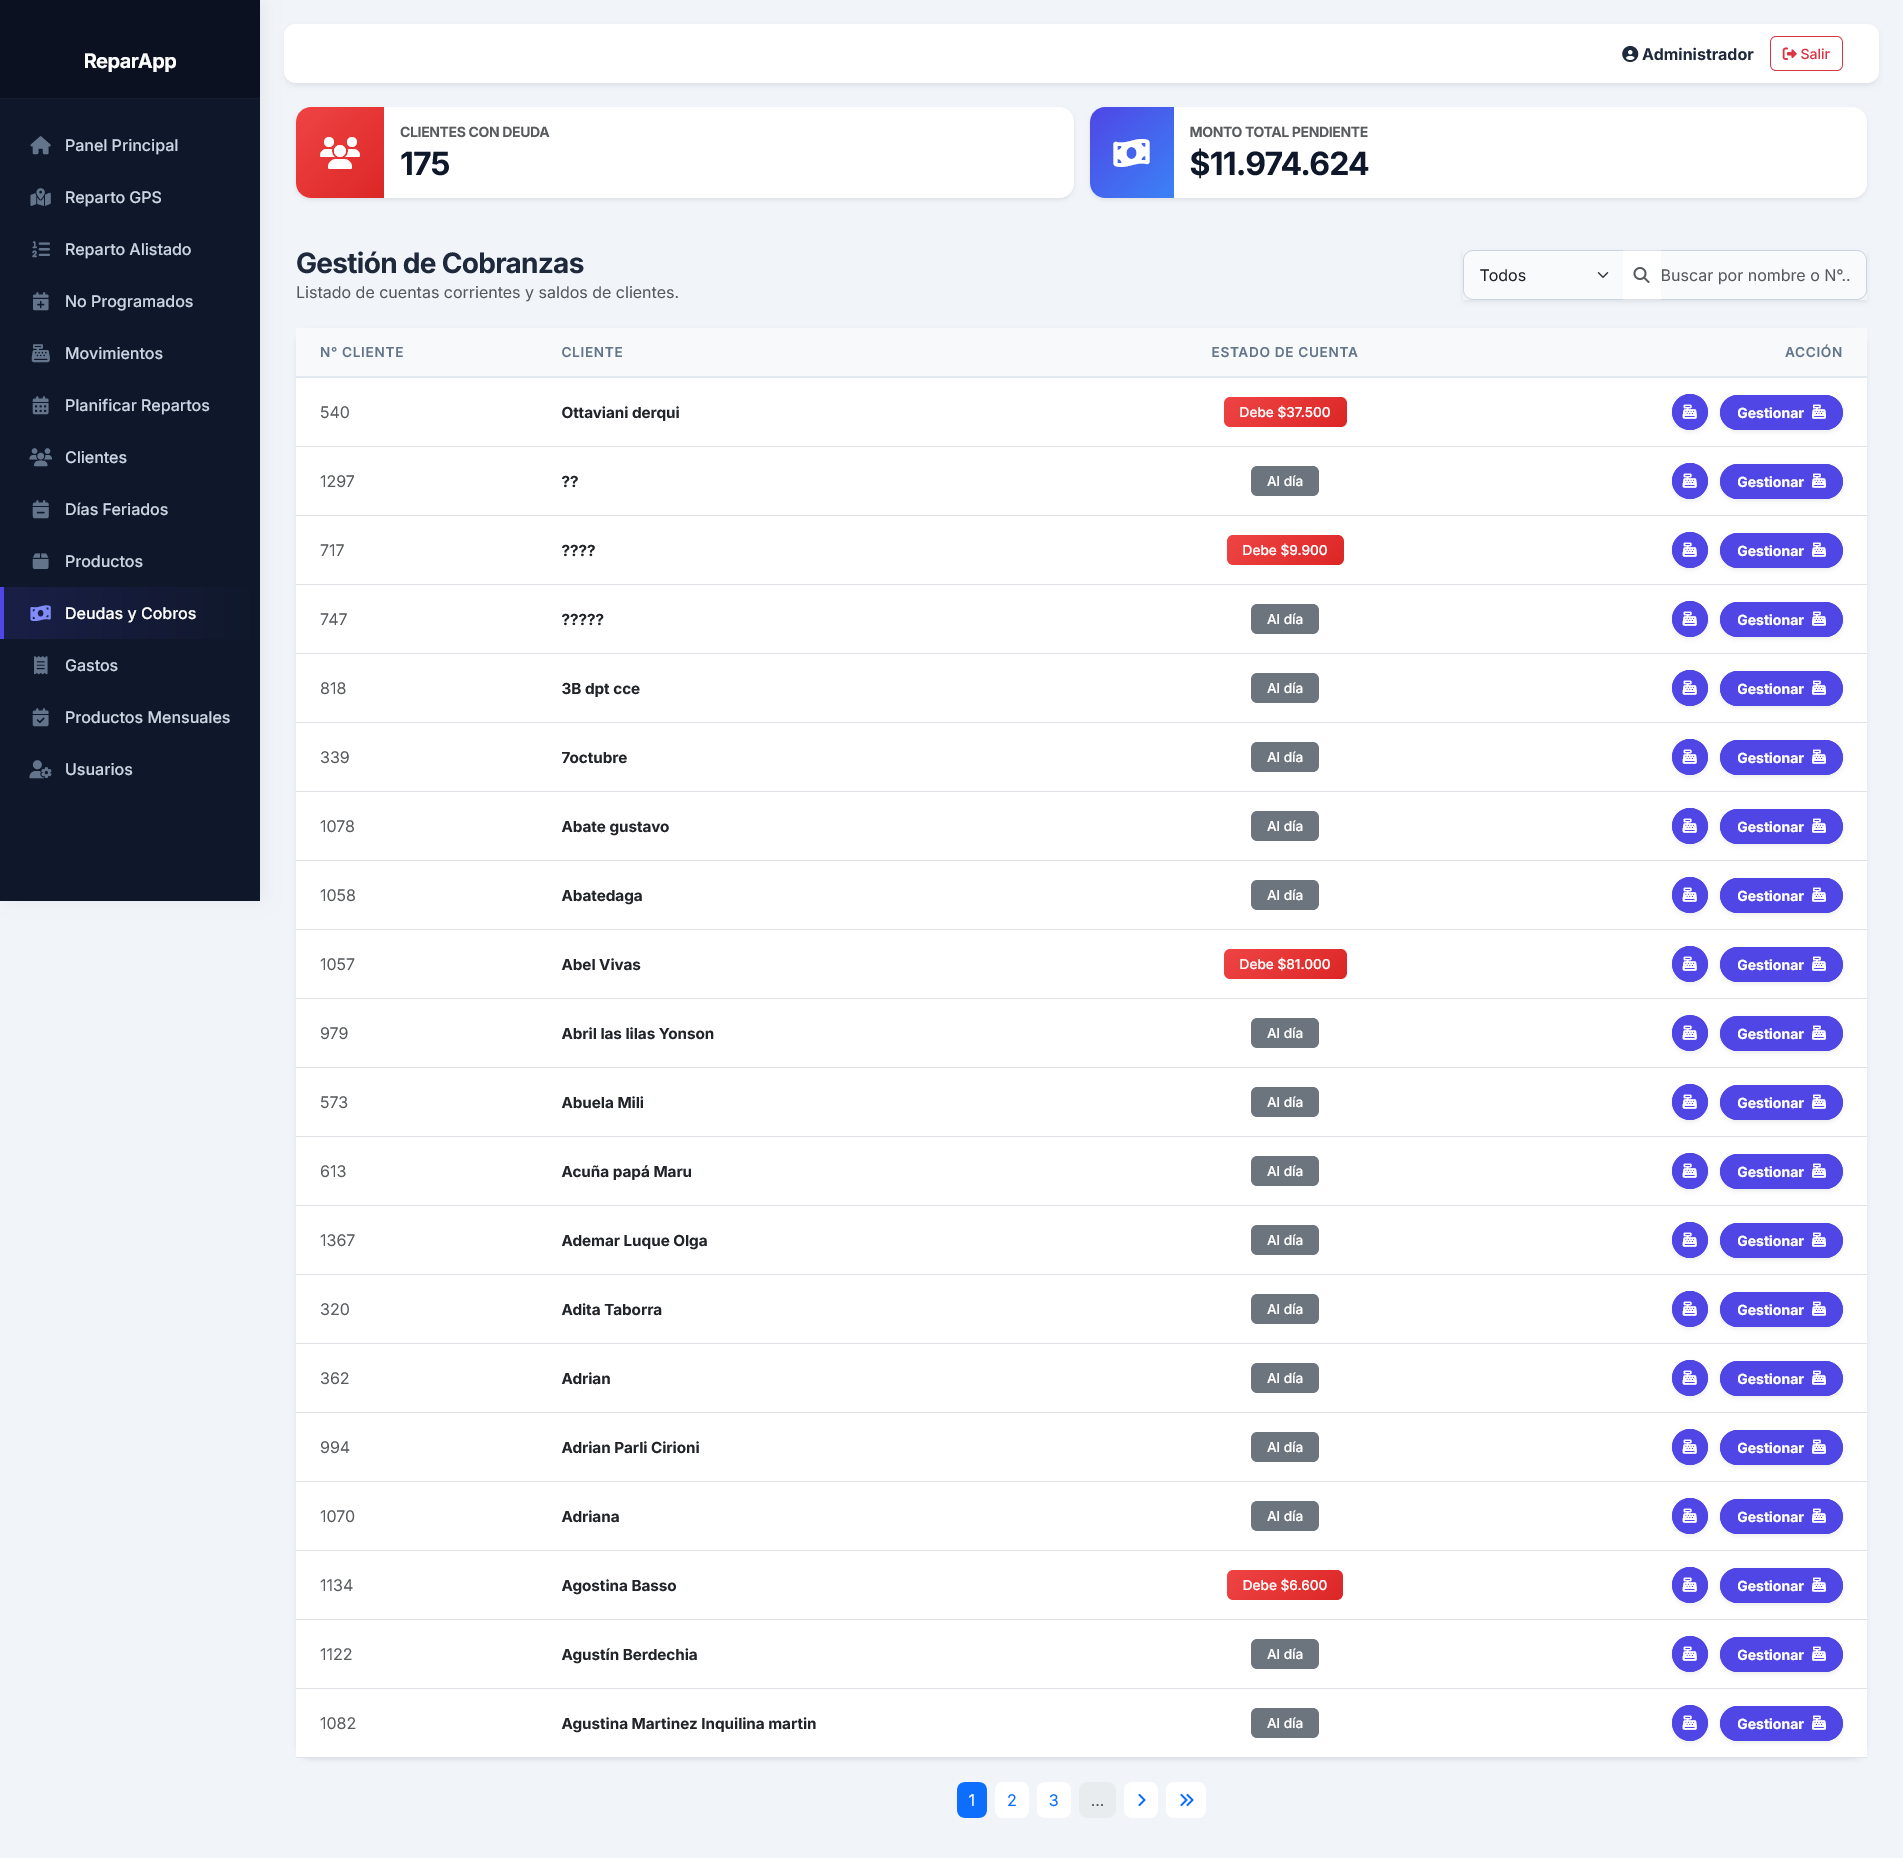The width and height of the screenshot is (1903, 1858).
Task: Click client name Agustina Martinez Inquilina martin
Action: [688, 1723]
